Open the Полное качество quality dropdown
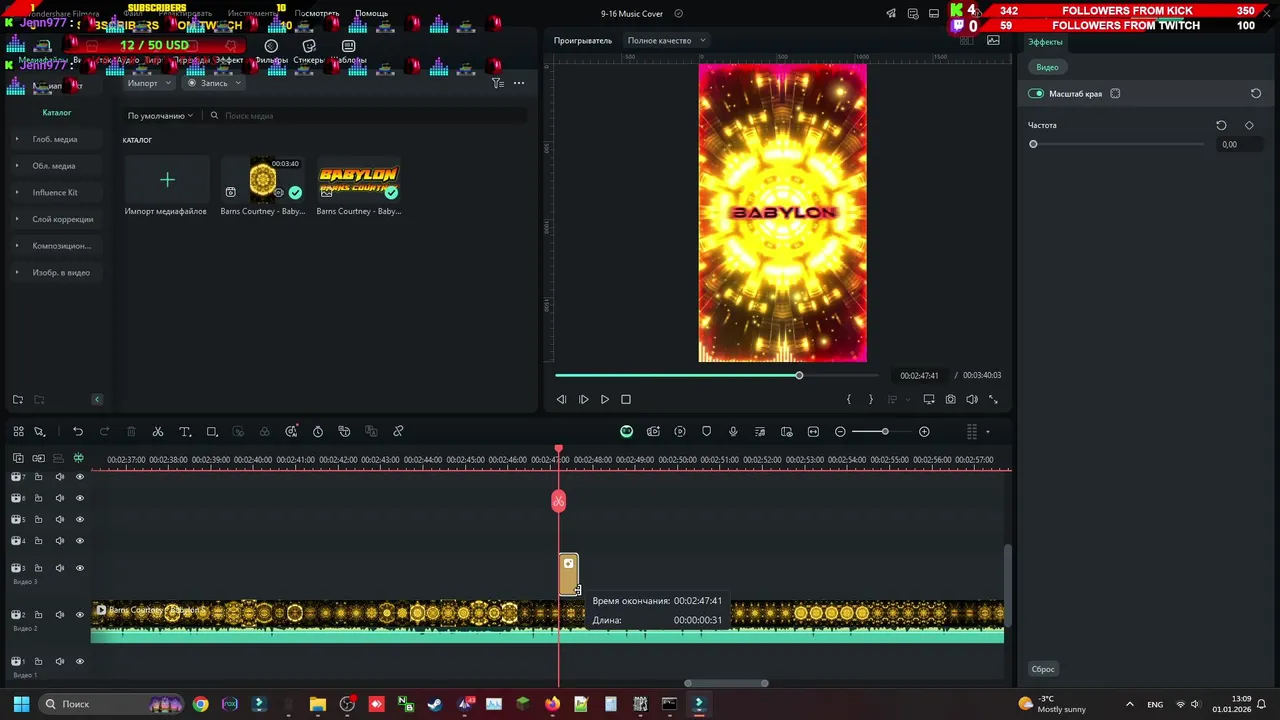Screen dimensions: 1280x720 tap(666, 41)
